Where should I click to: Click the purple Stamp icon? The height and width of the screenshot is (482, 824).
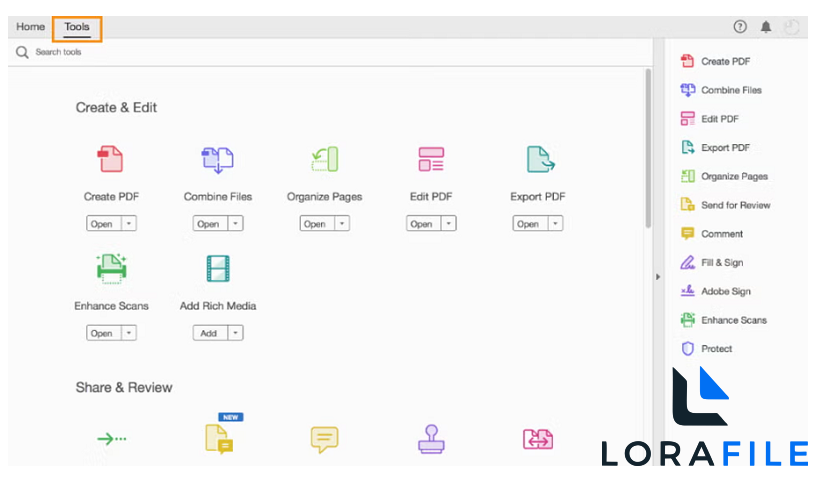(x=431, y=439)
